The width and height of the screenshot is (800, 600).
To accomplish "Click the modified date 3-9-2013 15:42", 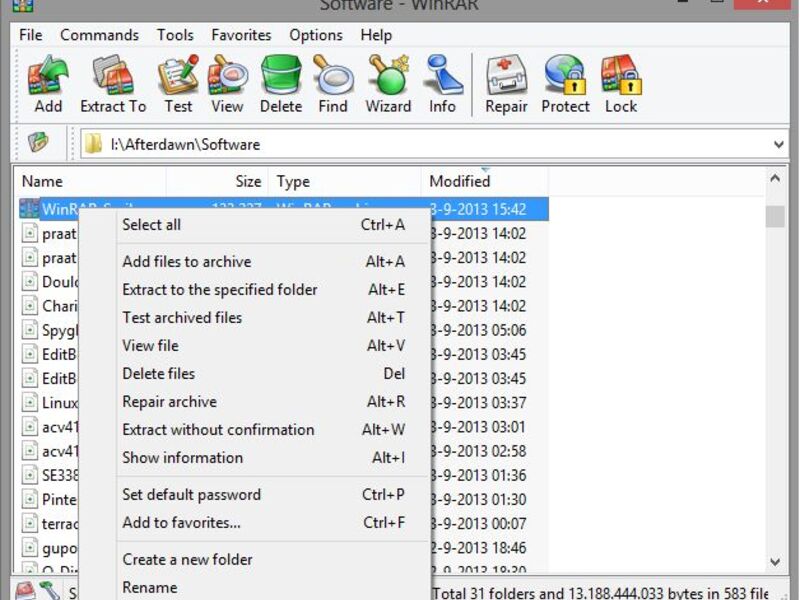I will pyautogui.click(x=478, y=209).
